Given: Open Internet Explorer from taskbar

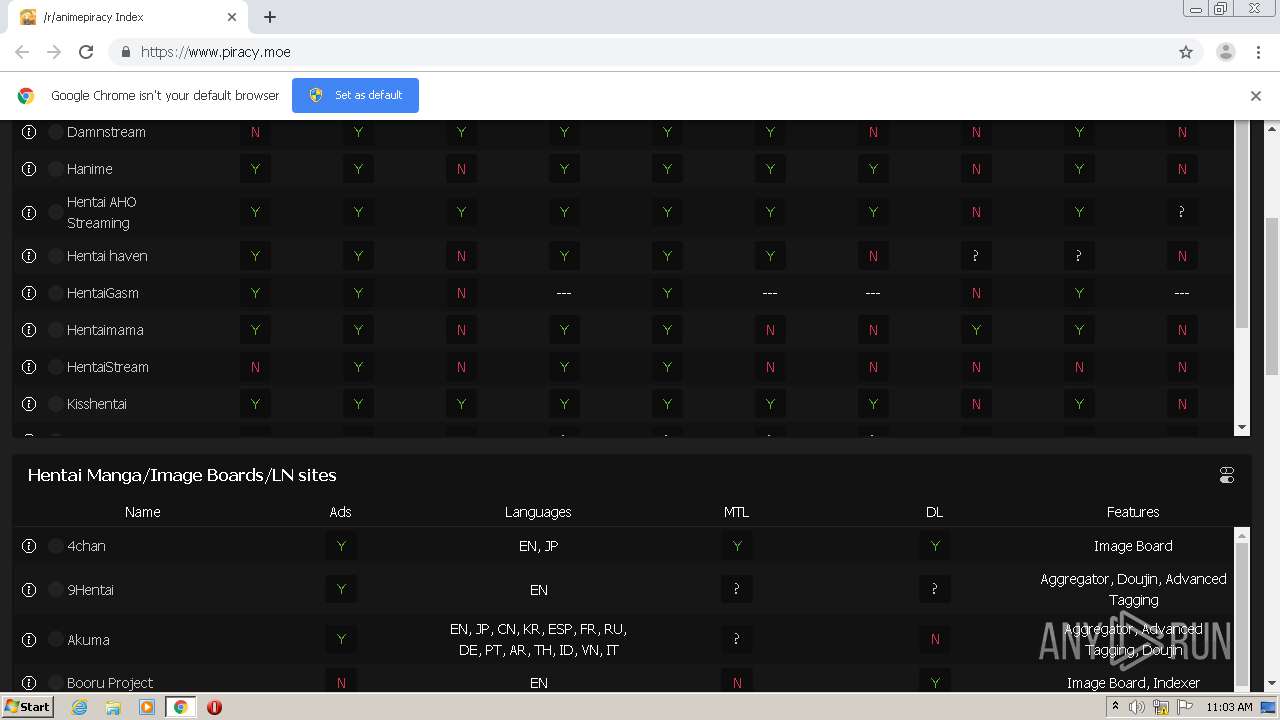Looking at the screenshot, I should (x=80, y=707).
